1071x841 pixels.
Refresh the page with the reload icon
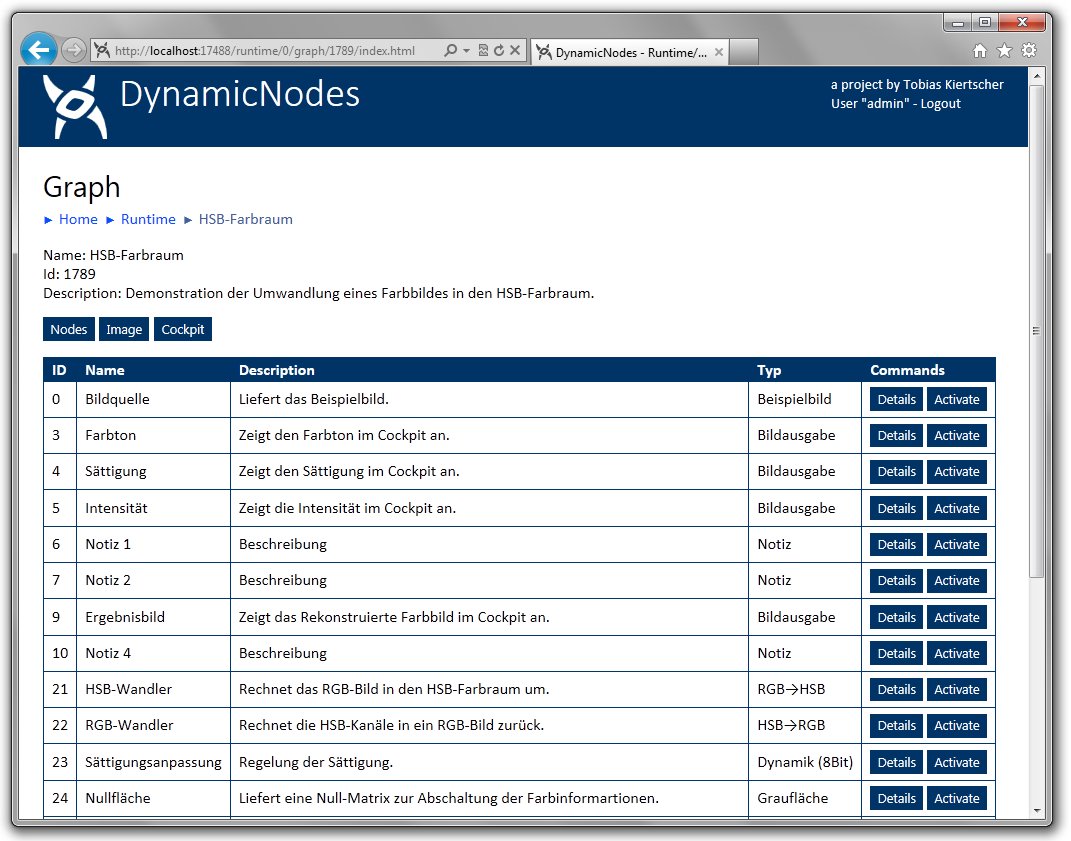pyautogui.click(x=498, y=51)
